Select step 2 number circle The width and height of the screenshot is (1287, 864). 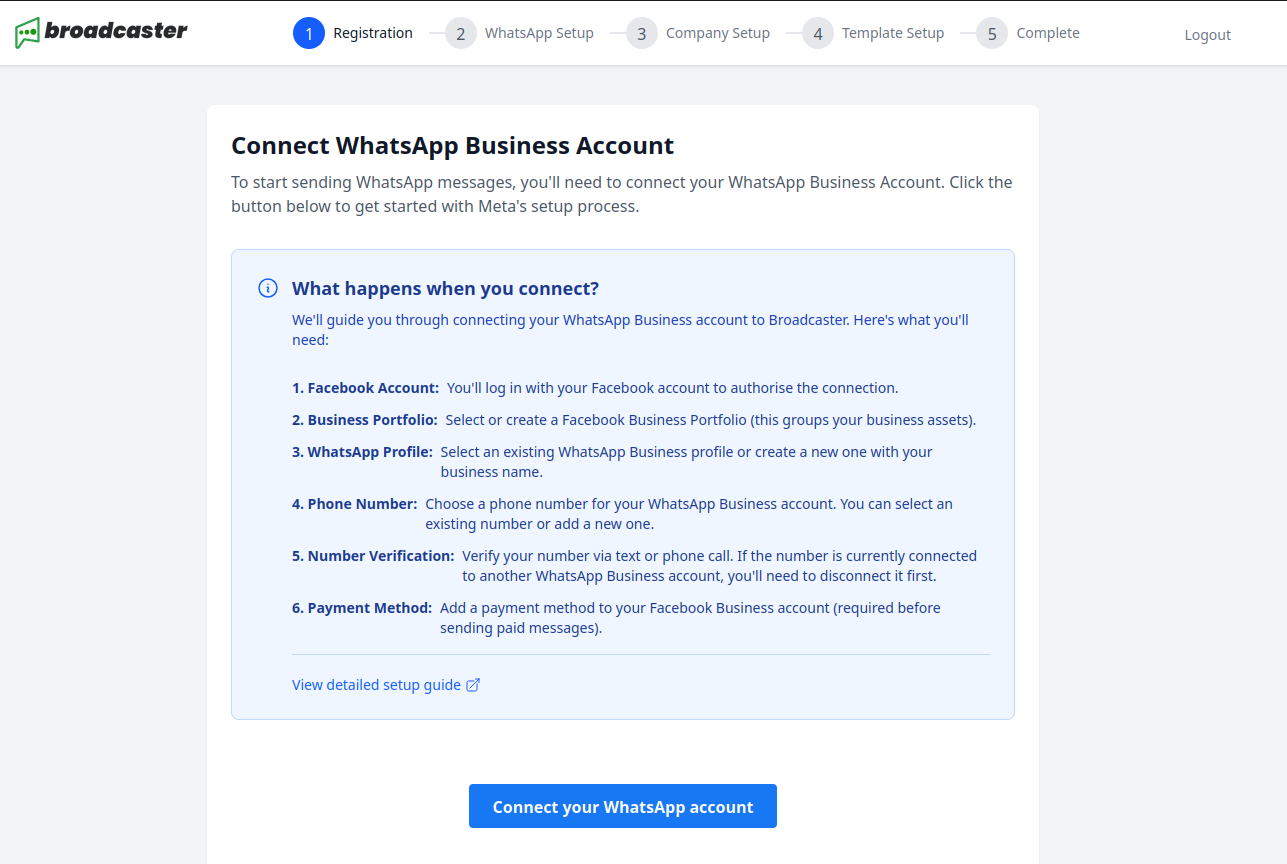pyautogui.click(x=461, y=33)
